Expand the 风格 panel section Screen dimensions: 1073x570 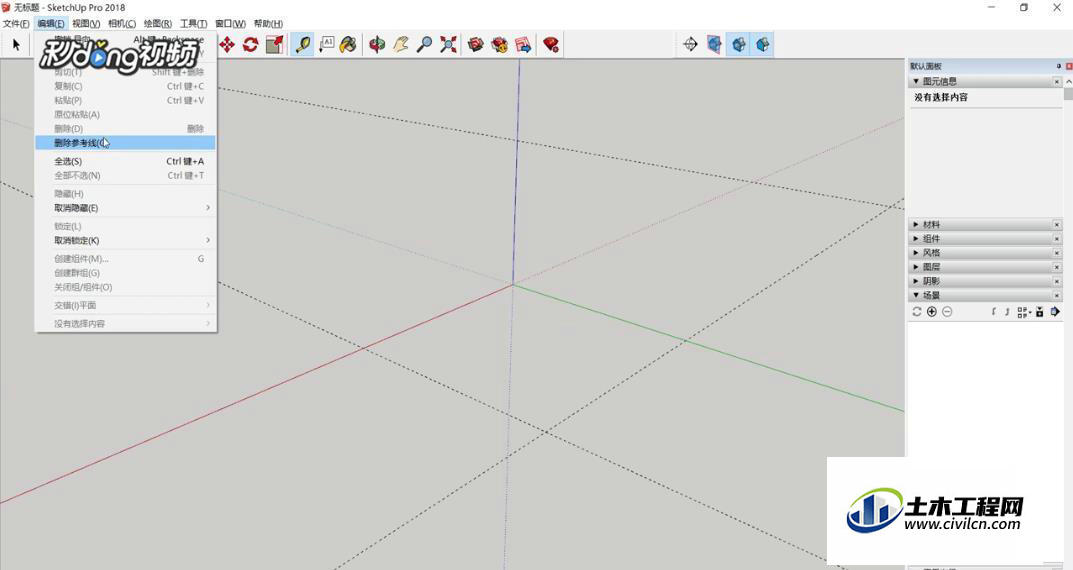pyautogui.click(x=916, y=253)
